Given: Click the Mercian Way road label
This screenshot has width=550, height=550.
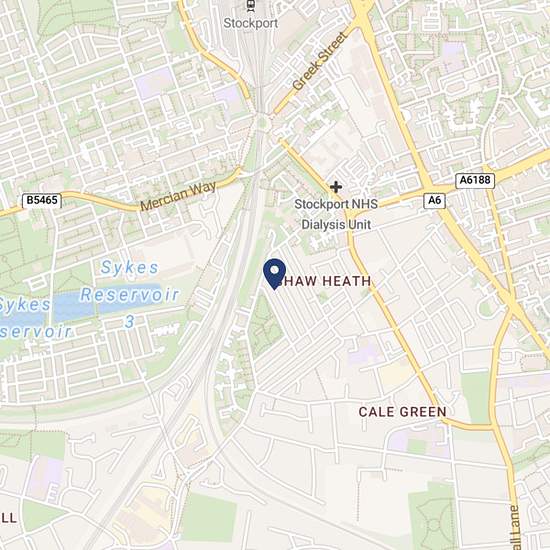Looking at the screenshot, I should (178, 195).
